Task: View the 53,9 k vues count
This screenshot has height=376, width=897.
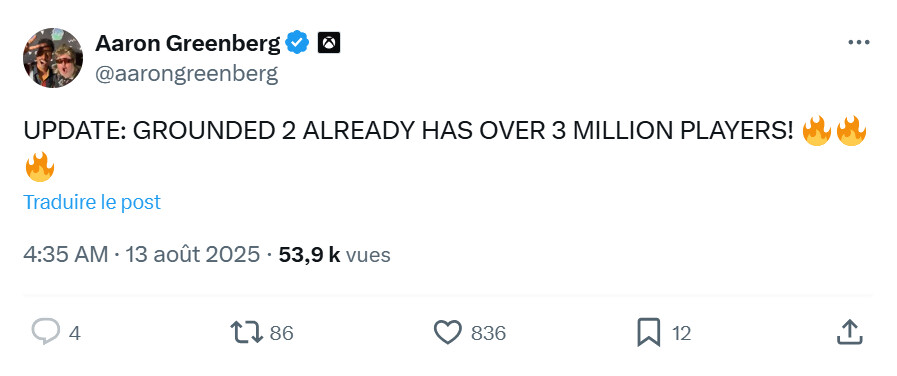Action: tap(335, 255)
